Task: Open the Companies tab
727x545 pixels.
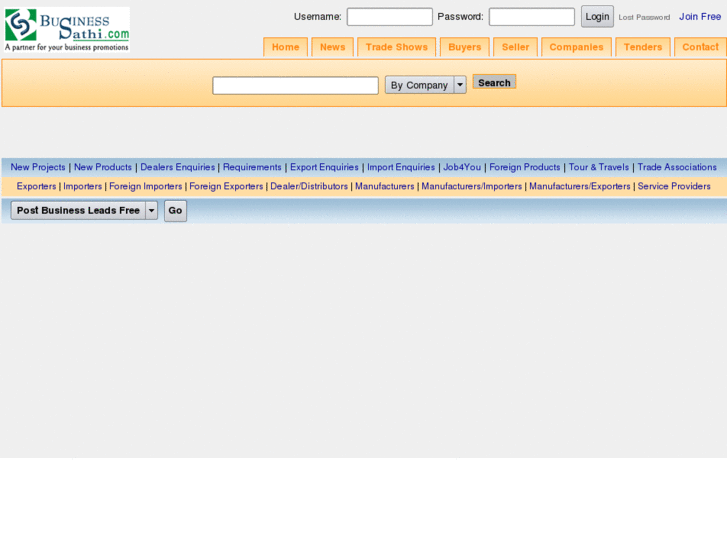Action: pyautogui.click(x=576, y=47)
